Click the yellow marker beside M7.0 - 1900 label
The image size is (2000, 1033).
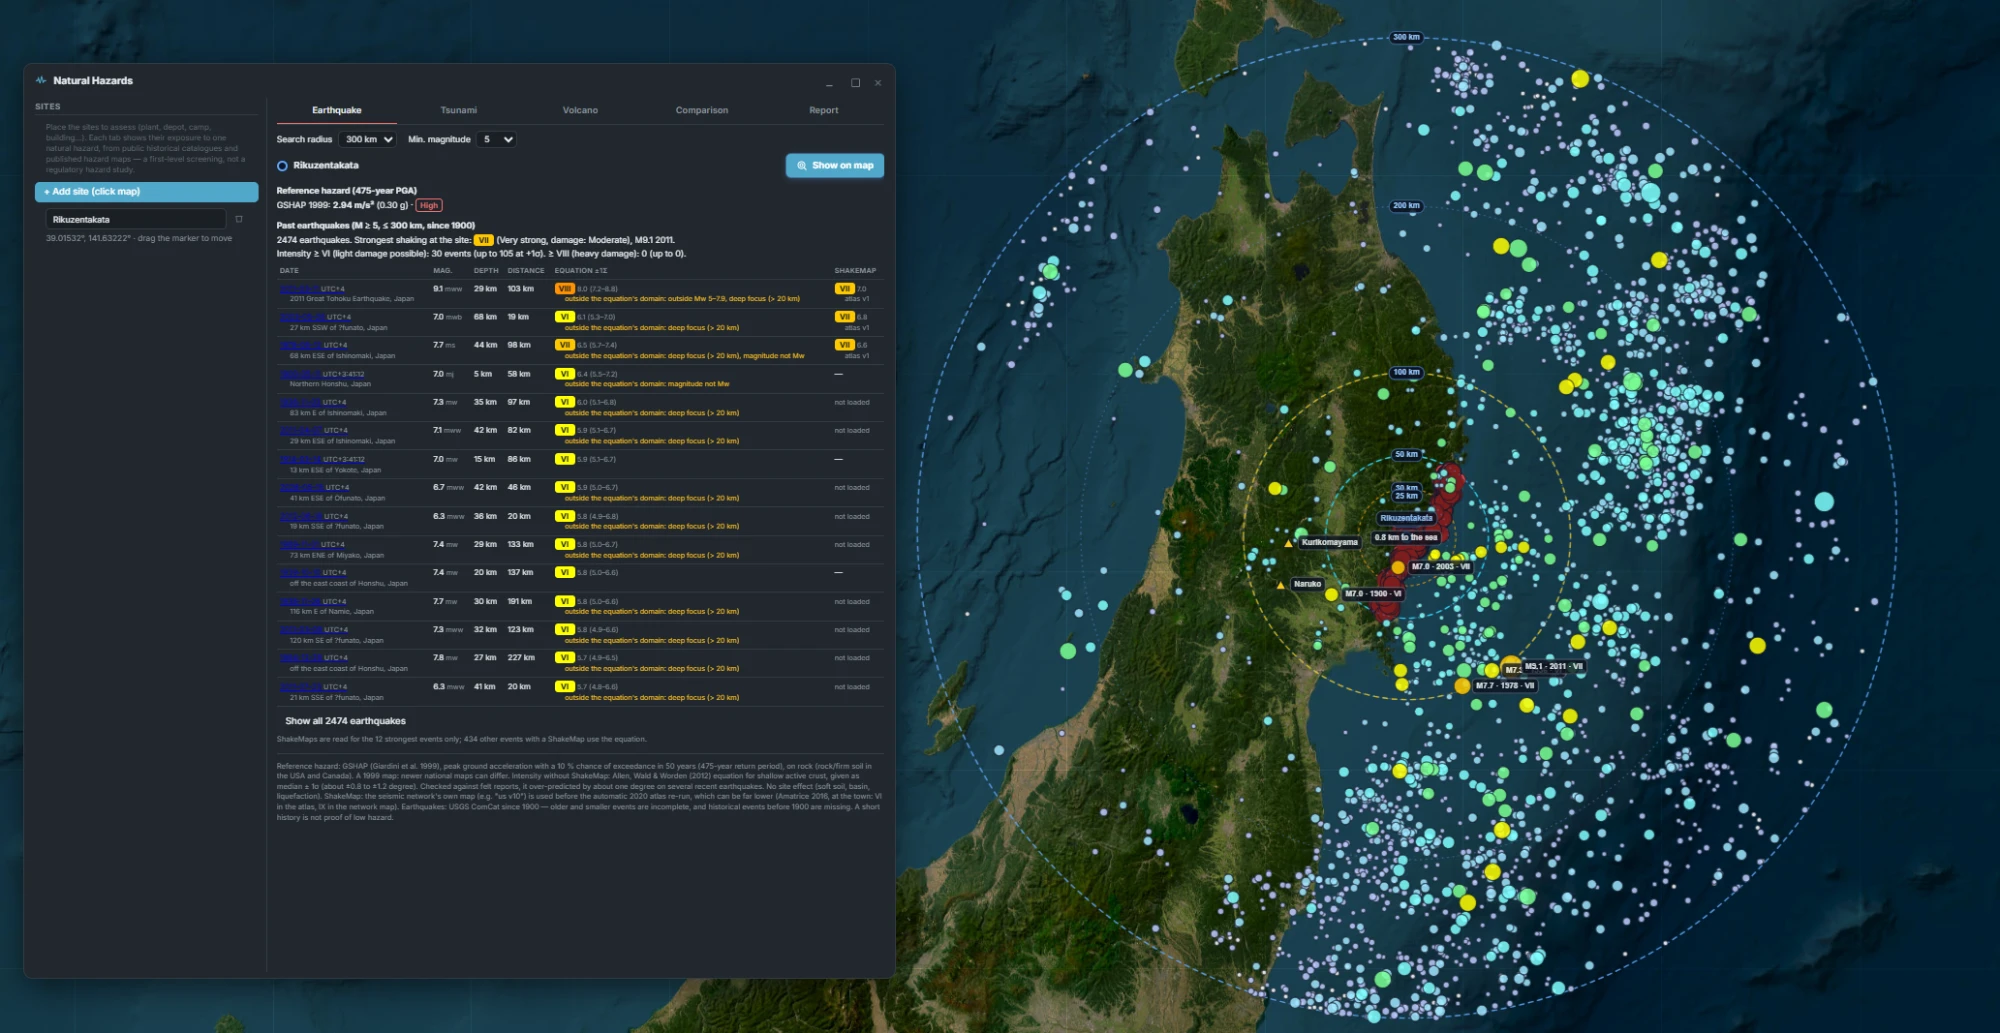pos(1331,594)
